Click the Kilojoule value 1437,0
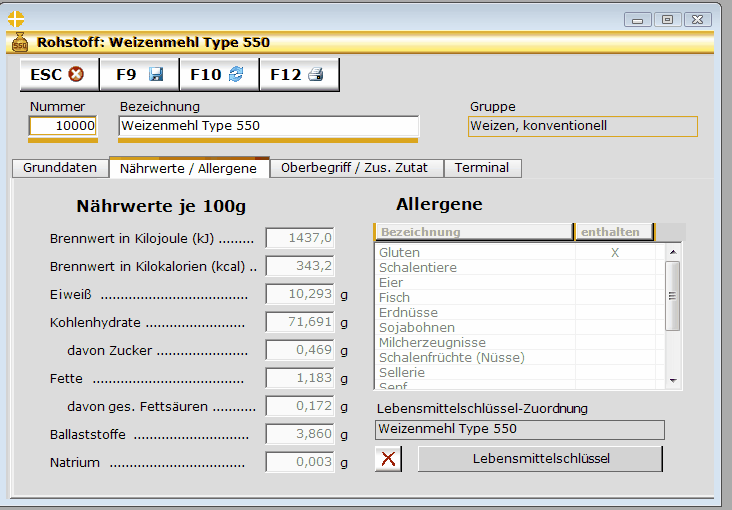The height and width of the screenshot is (510, 732). [300, 238]
